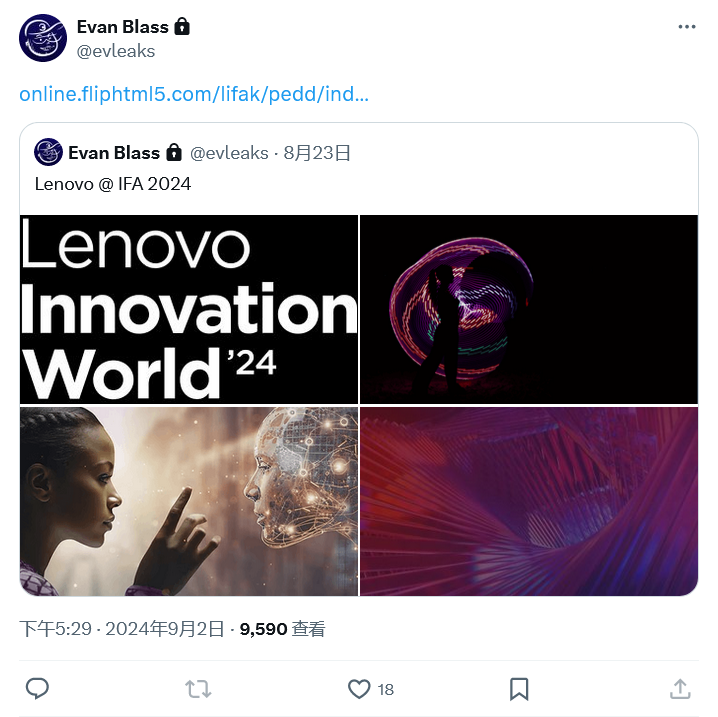718x717 pixels.
Task: Like the post with heart icon
Action: (x=359, y=688)
